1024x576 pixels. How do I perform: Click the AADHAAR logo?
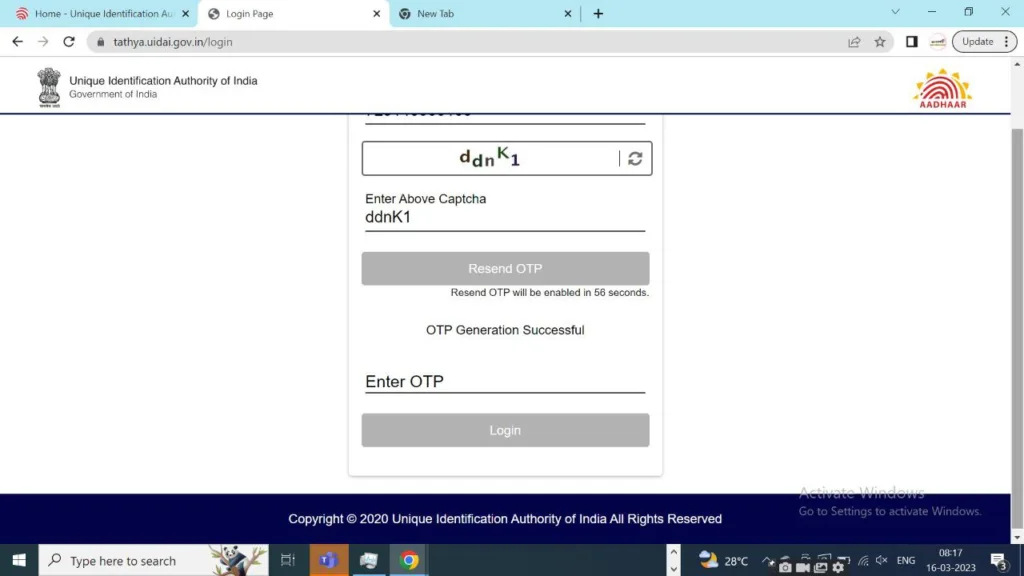[x=942, y=88]
